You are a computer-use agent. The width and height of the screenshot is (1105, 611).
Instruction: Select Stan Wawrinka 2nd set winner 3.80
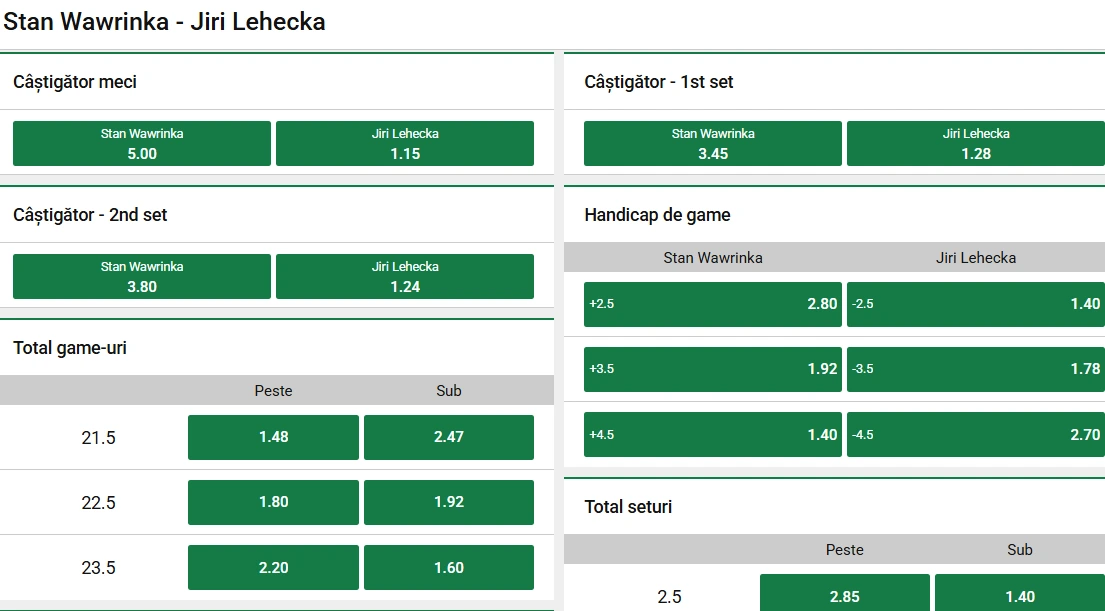(142, 277)
